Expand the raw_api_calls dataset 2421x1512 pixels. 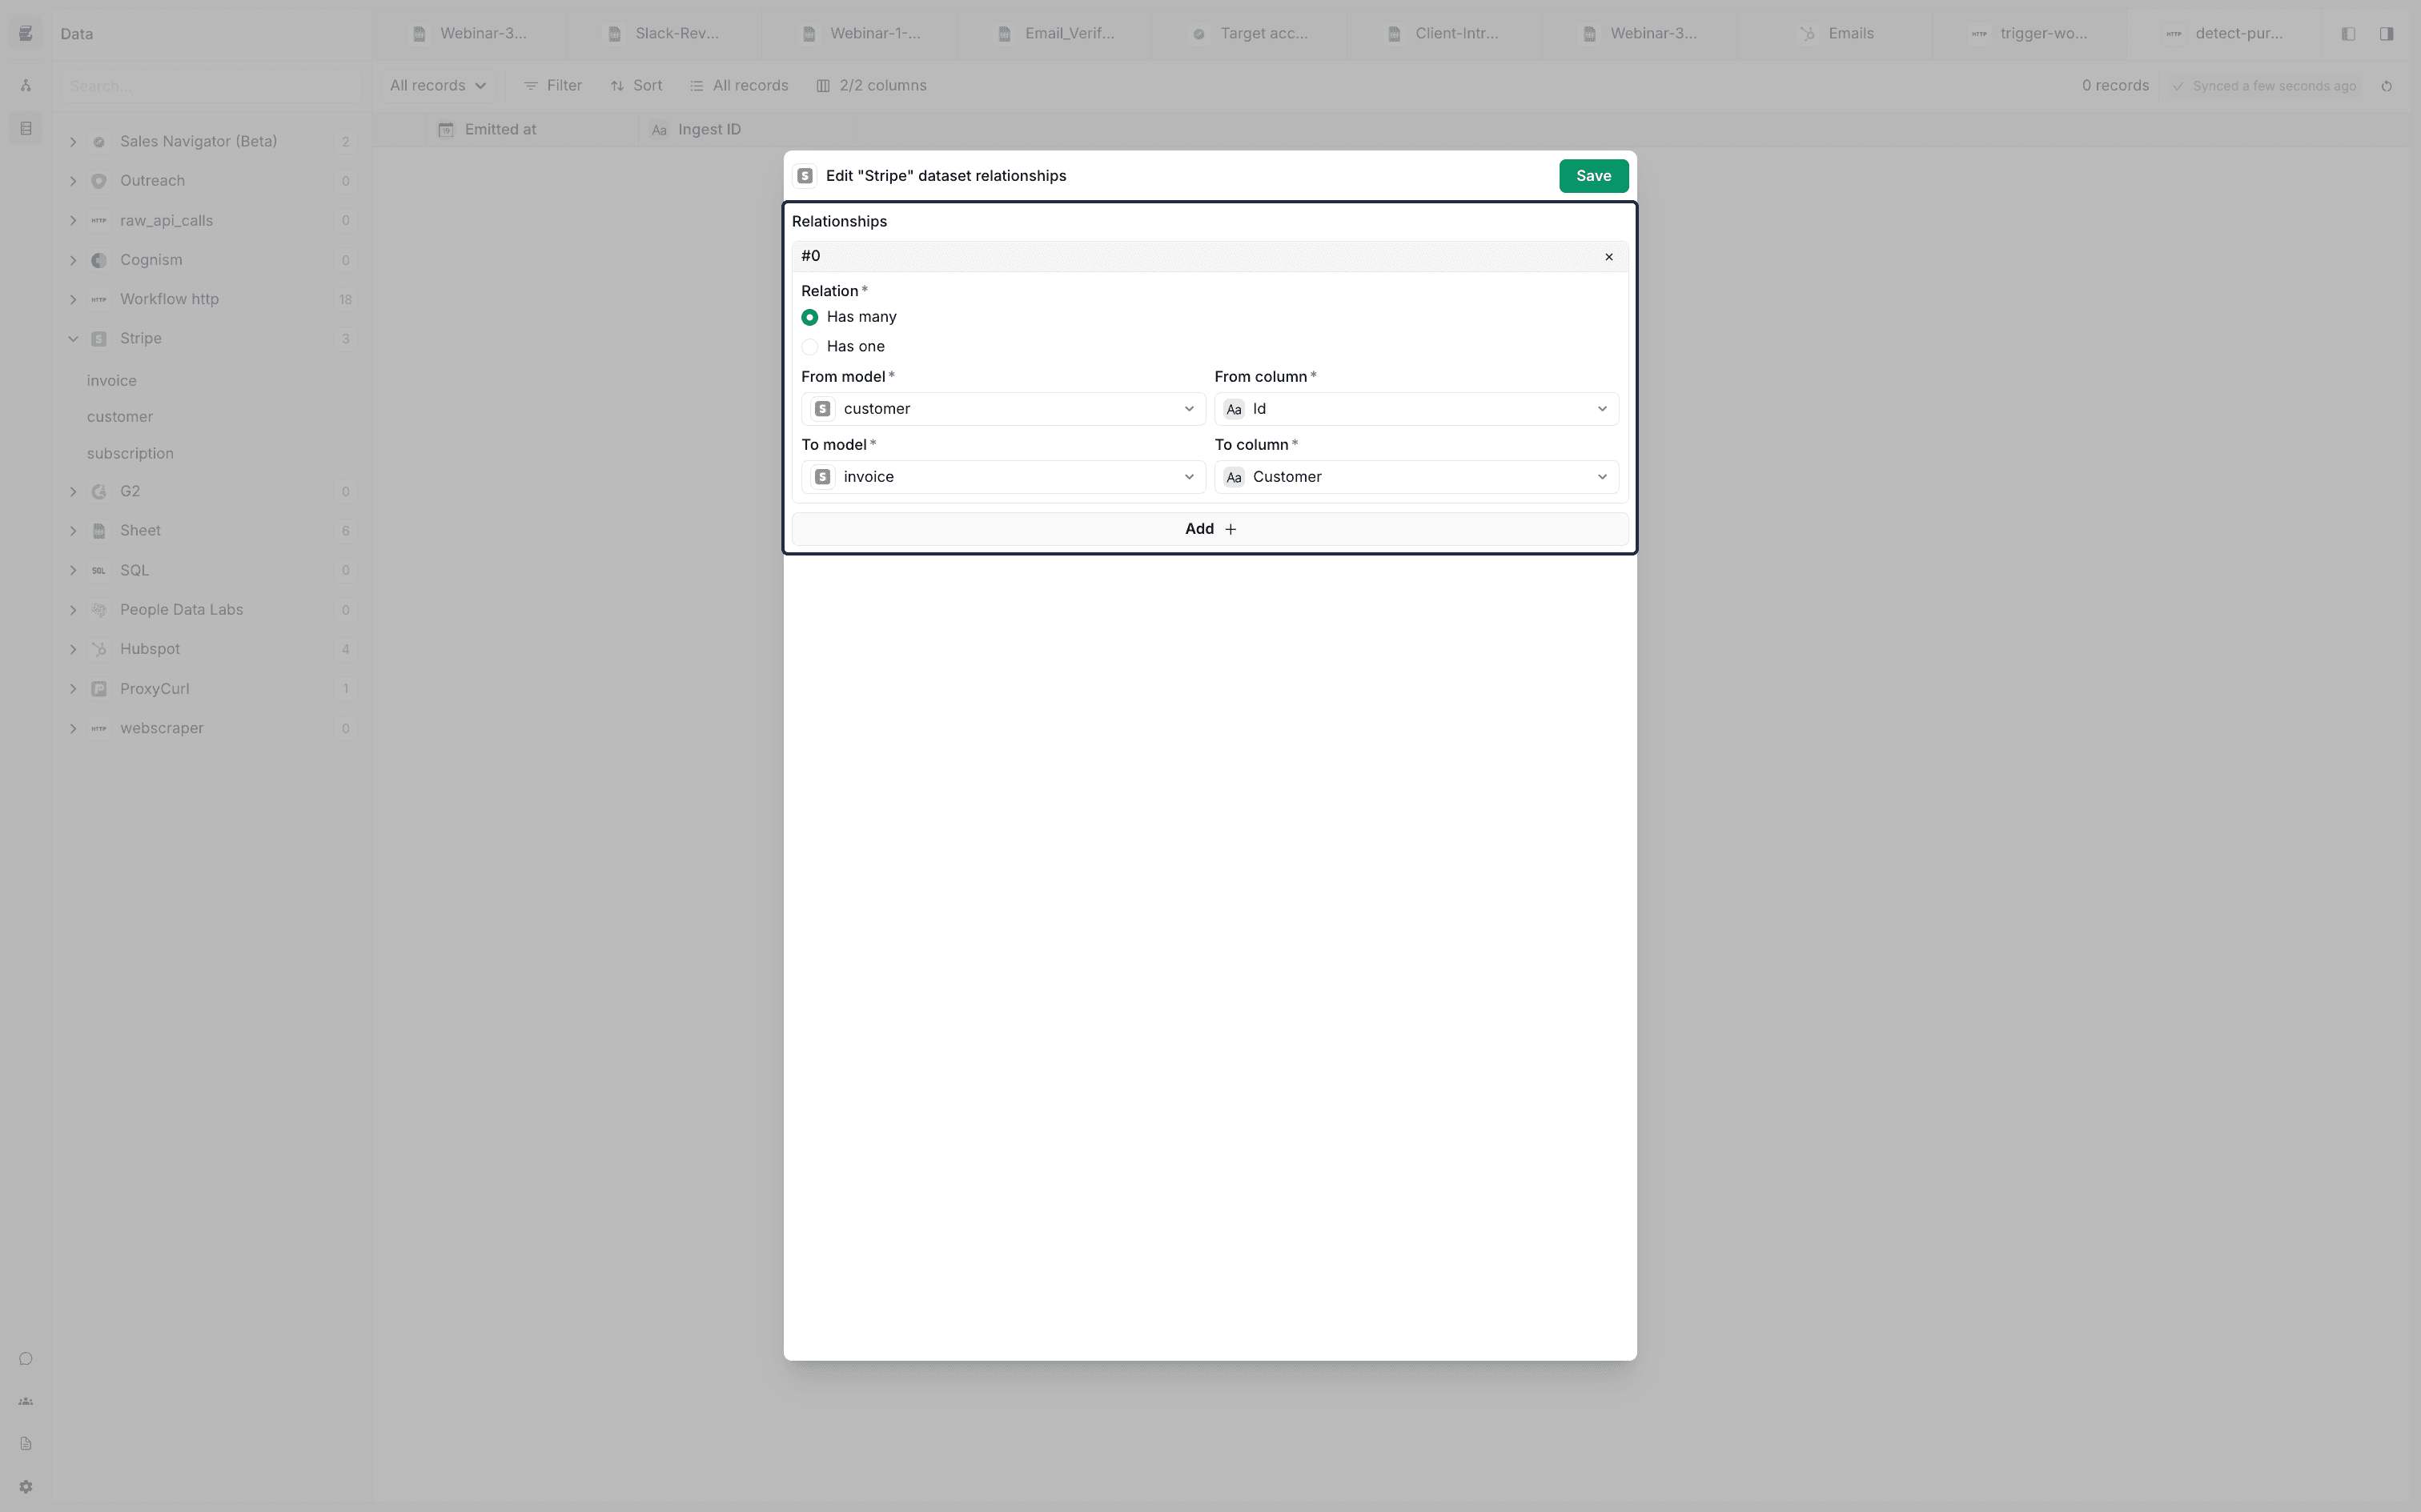(73, 220)
